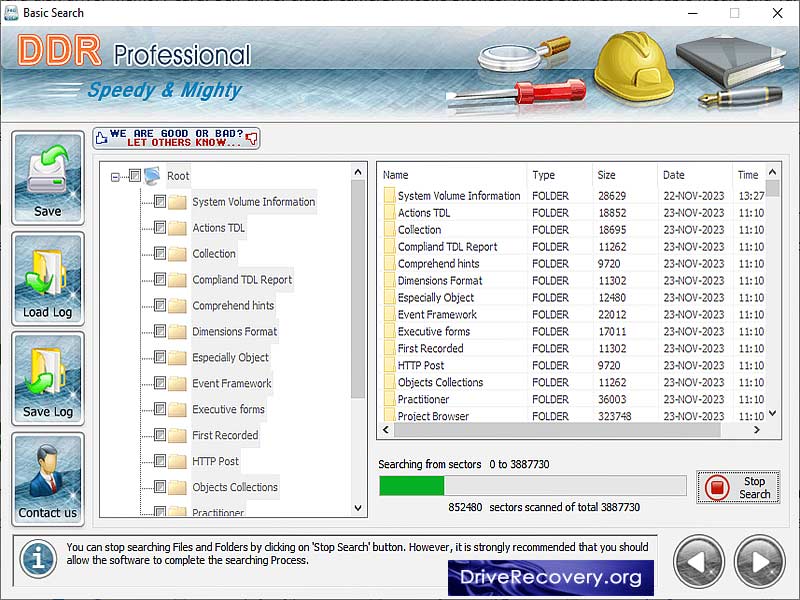The height and width of the screenshot is (600, 800).
Task: Click the Stop Search button
Action: (738, 487)
